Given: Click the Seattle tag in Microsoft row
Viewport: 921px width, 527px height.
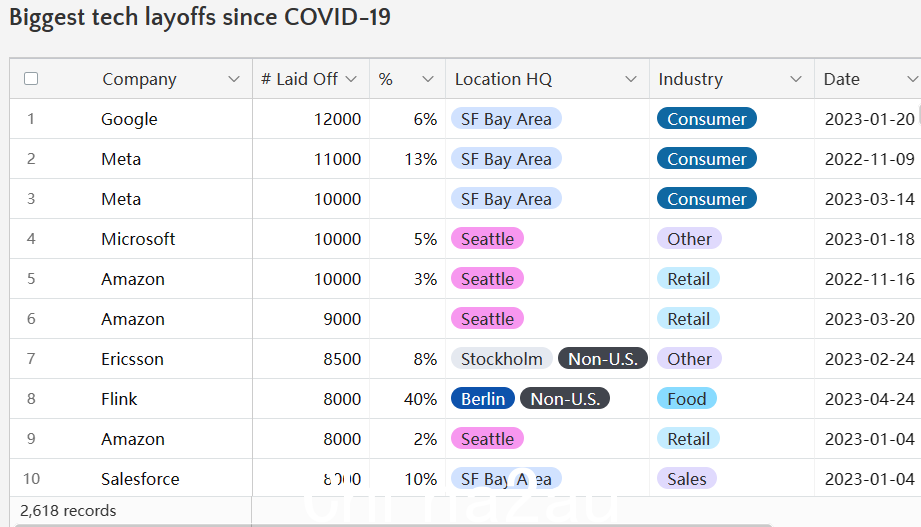Looking at the screenshot, I should (x=487, y=239).
